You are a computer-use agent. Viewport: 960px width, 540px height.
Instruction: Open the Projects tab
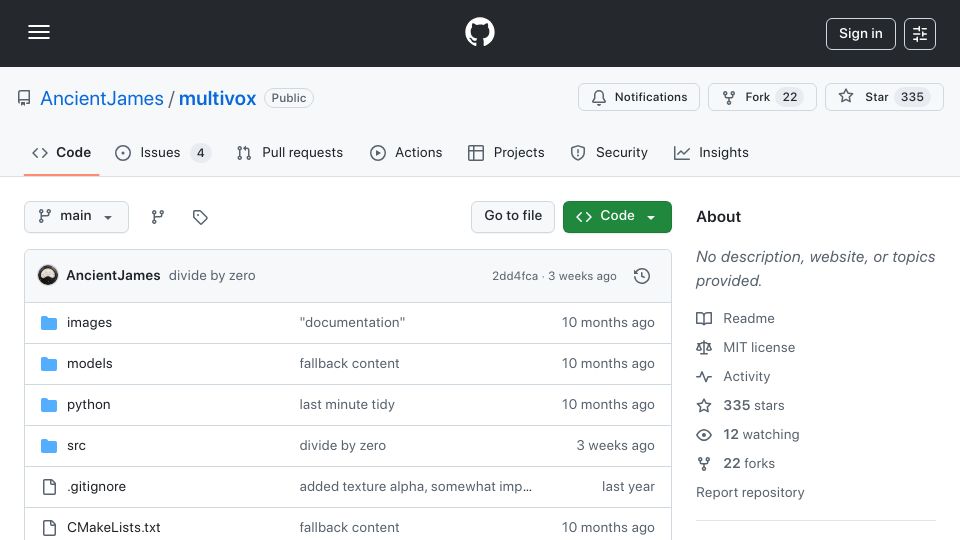[x=506, y=152]
